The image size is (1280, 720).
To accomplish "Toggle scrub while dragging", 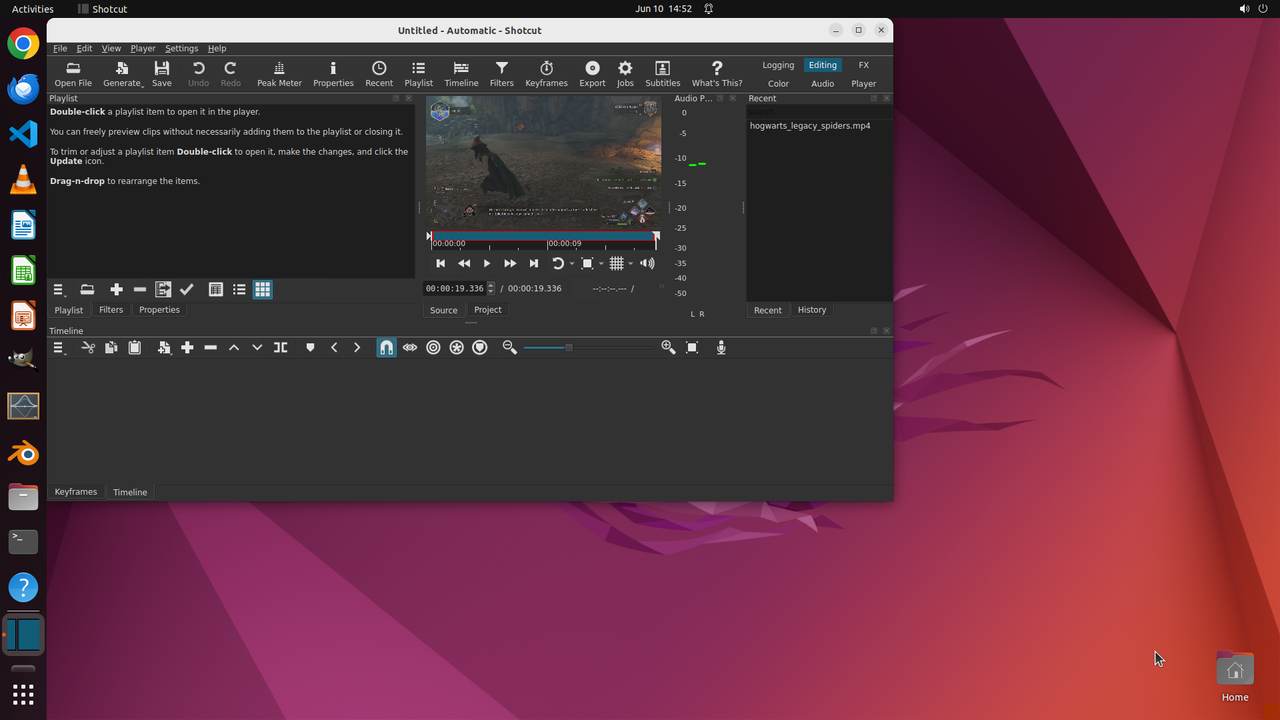I will (410, 347).
